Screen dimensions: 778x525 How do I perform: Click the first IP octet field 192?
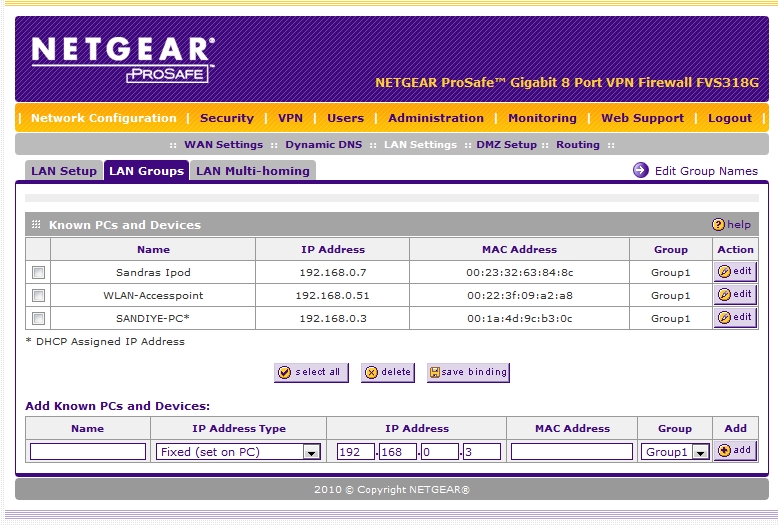point(356,452)
